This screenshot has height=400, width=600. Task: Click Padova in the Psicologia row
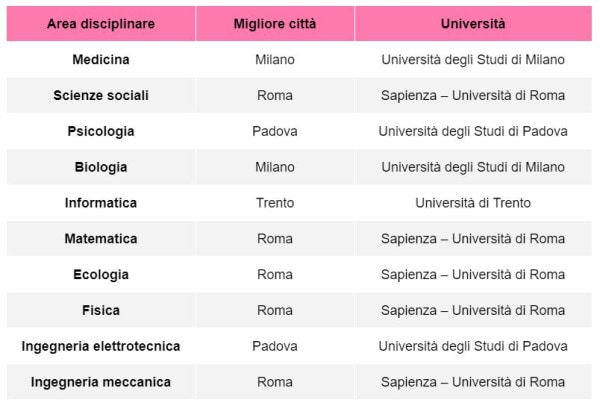pyautogui.click(x=275, y=131)
